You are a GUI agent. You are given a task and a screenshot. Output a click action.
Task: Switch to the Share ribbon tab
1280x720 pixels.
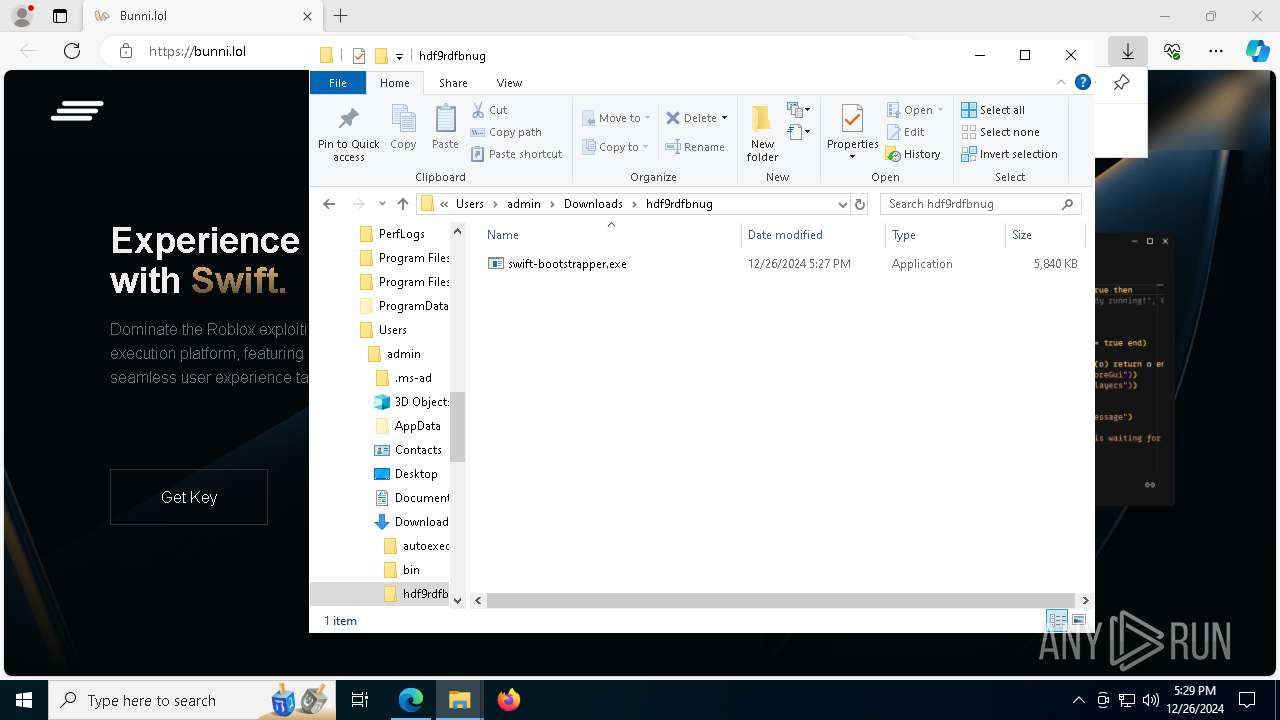coord(453,83)
